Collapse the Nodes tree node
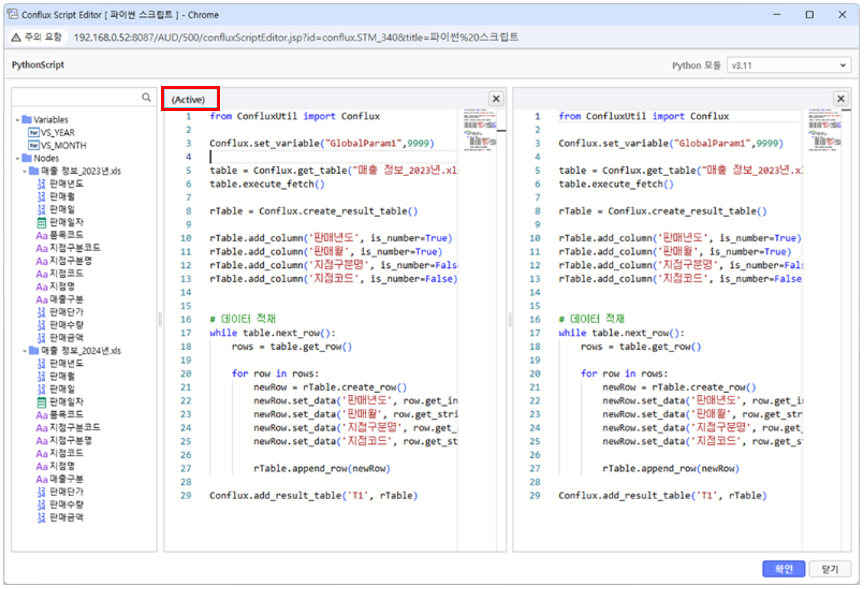This screenshot has width=865, height=589. (x=17, y=158)
